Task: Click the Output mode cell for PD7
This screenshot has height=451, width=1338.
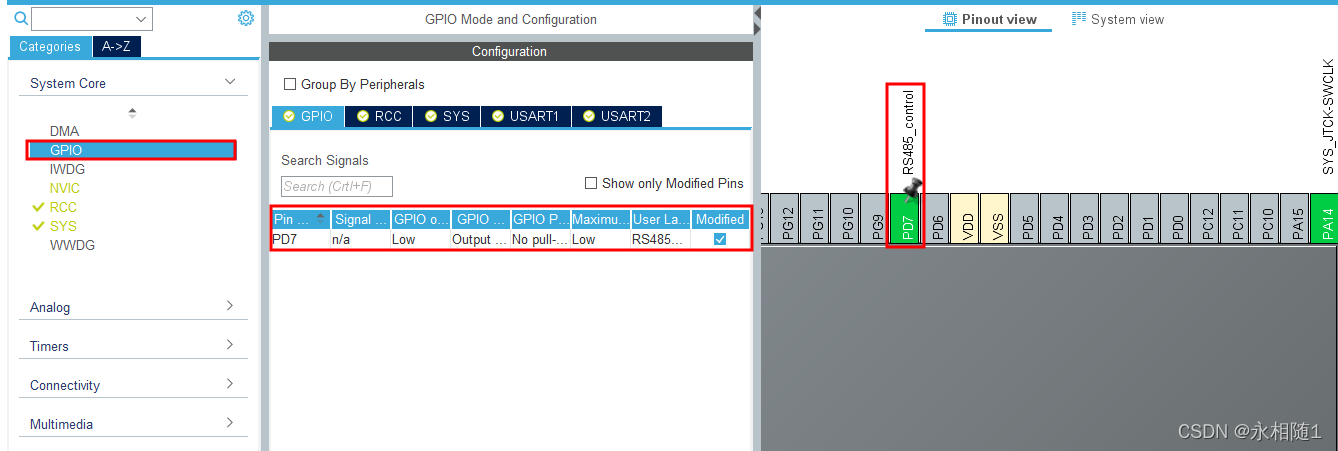Action: click(481, 239)
